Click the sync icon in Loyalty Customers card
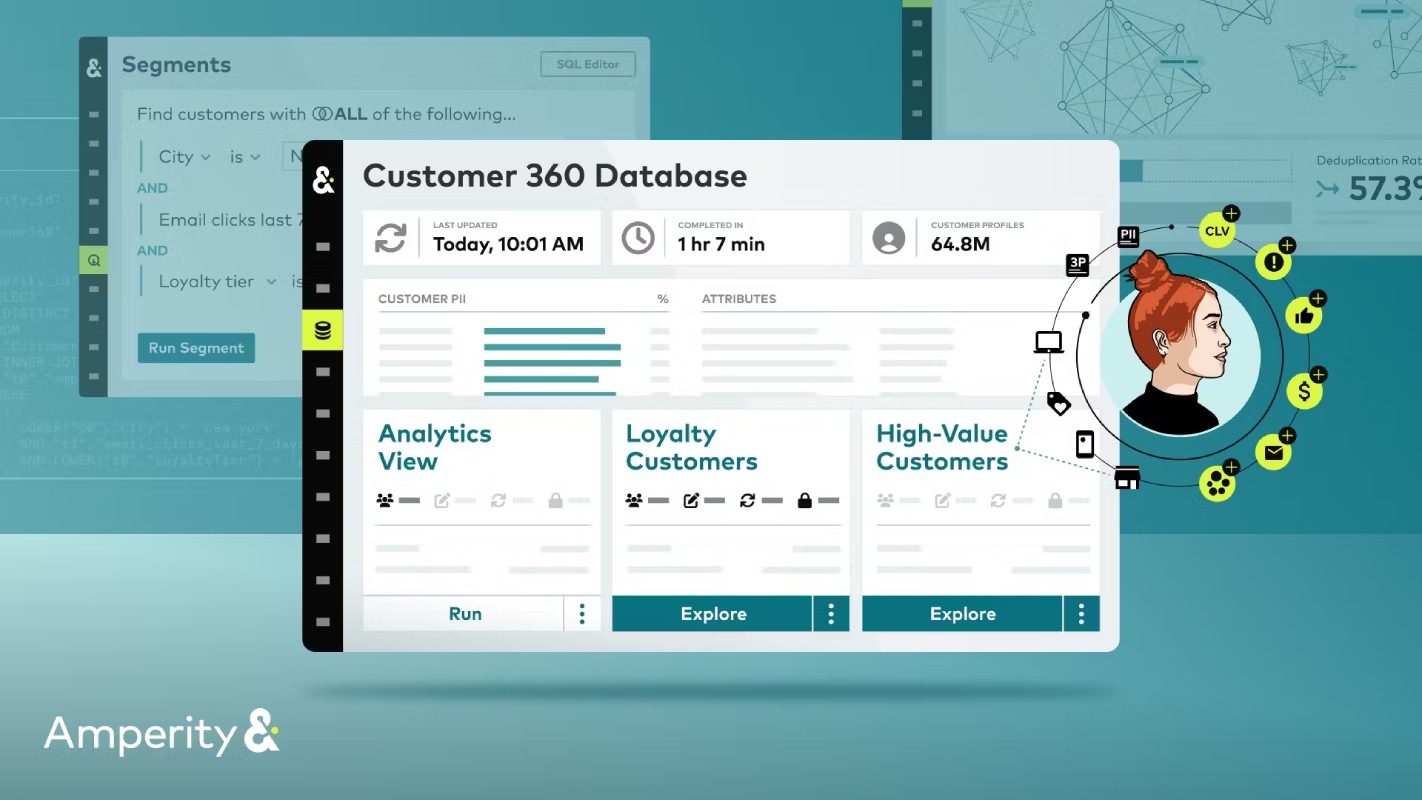This screenshot has width=1422, height=800. (747, 500)
